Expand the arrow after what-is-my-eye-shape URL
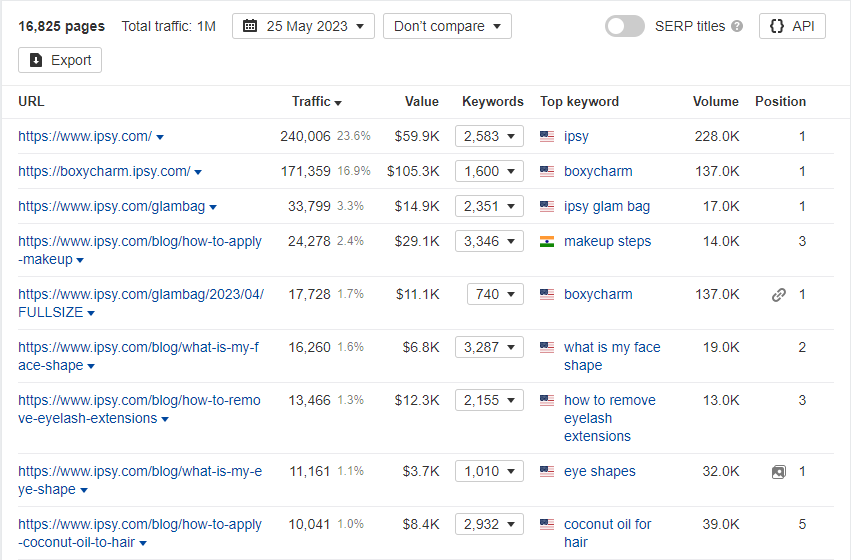This screenshot has width=851, height=560. (84, 490)
